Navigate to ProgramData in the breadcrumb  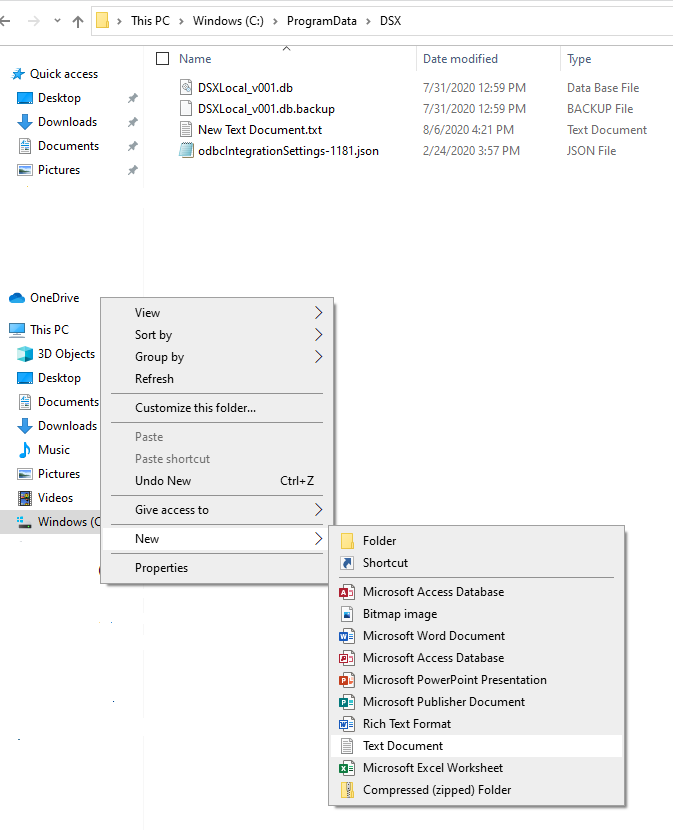click(x=321, y=21)
